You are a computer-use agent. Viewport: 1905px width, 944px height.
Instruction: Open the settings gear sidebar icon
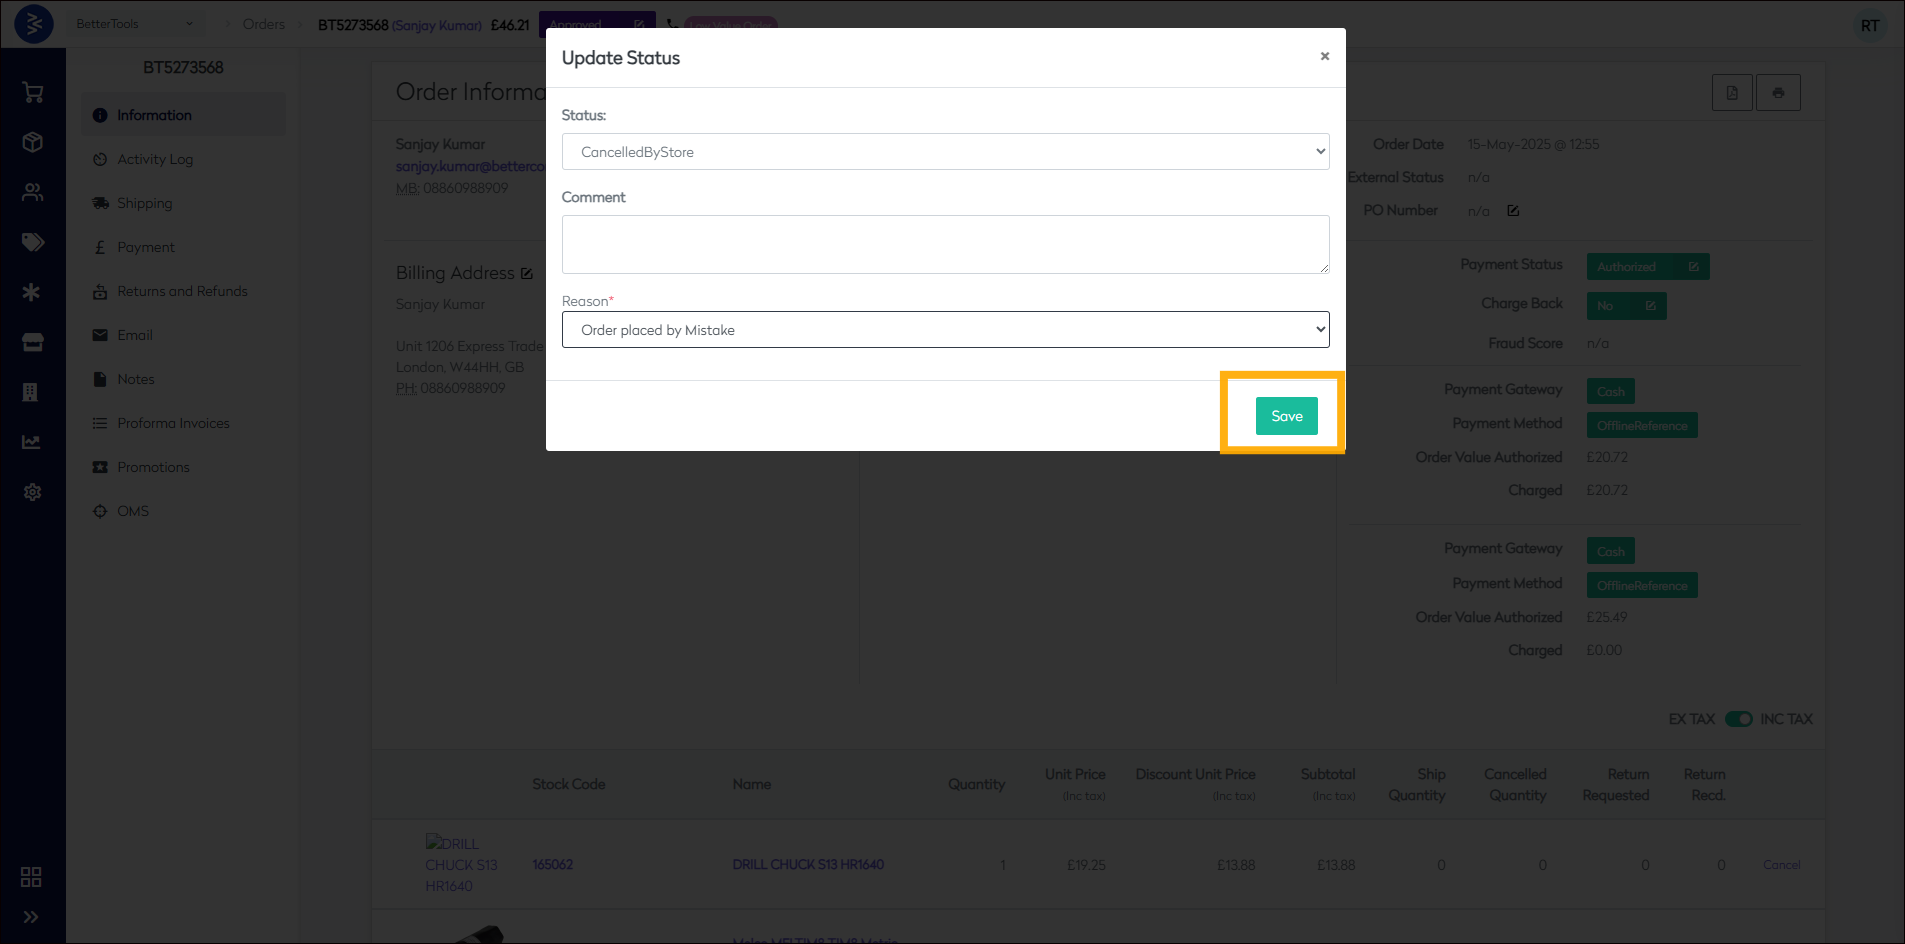click(32, 492)
